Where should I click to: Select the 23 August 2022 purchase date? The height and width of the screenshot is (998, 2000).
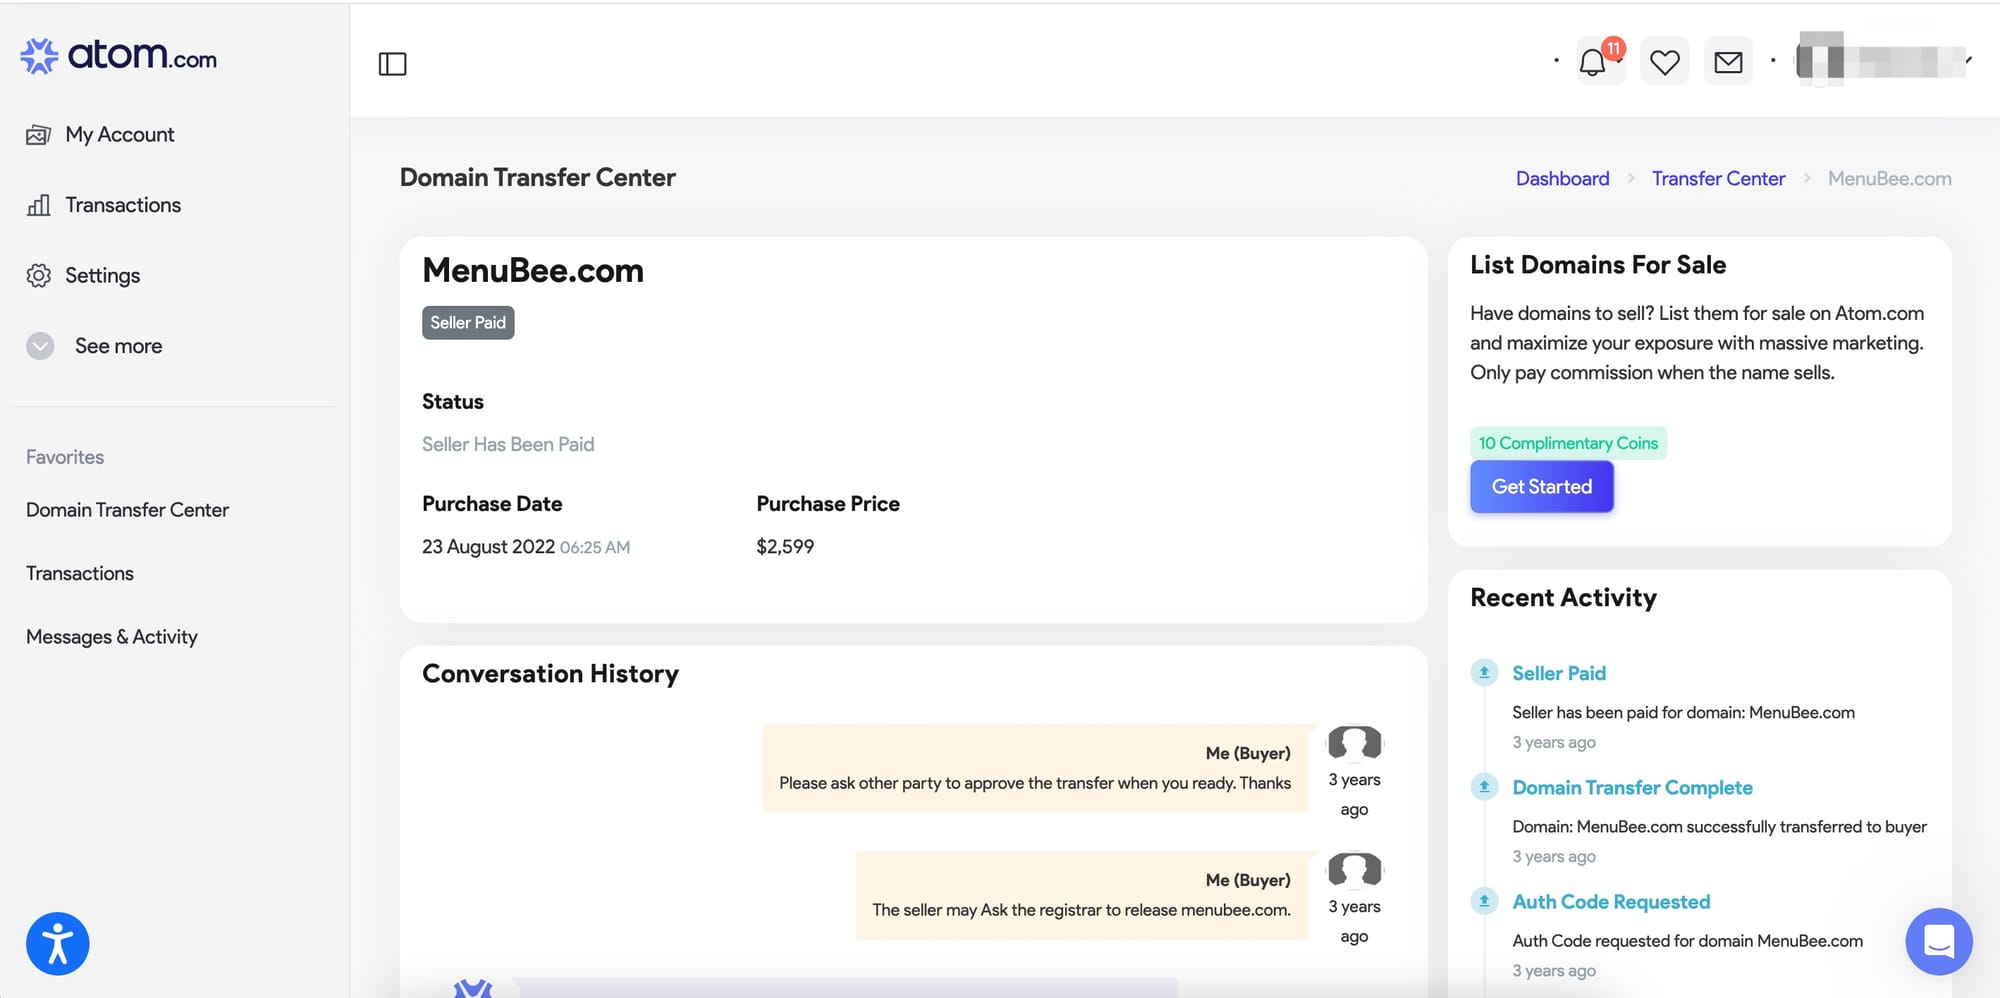(x=488, y=547)
